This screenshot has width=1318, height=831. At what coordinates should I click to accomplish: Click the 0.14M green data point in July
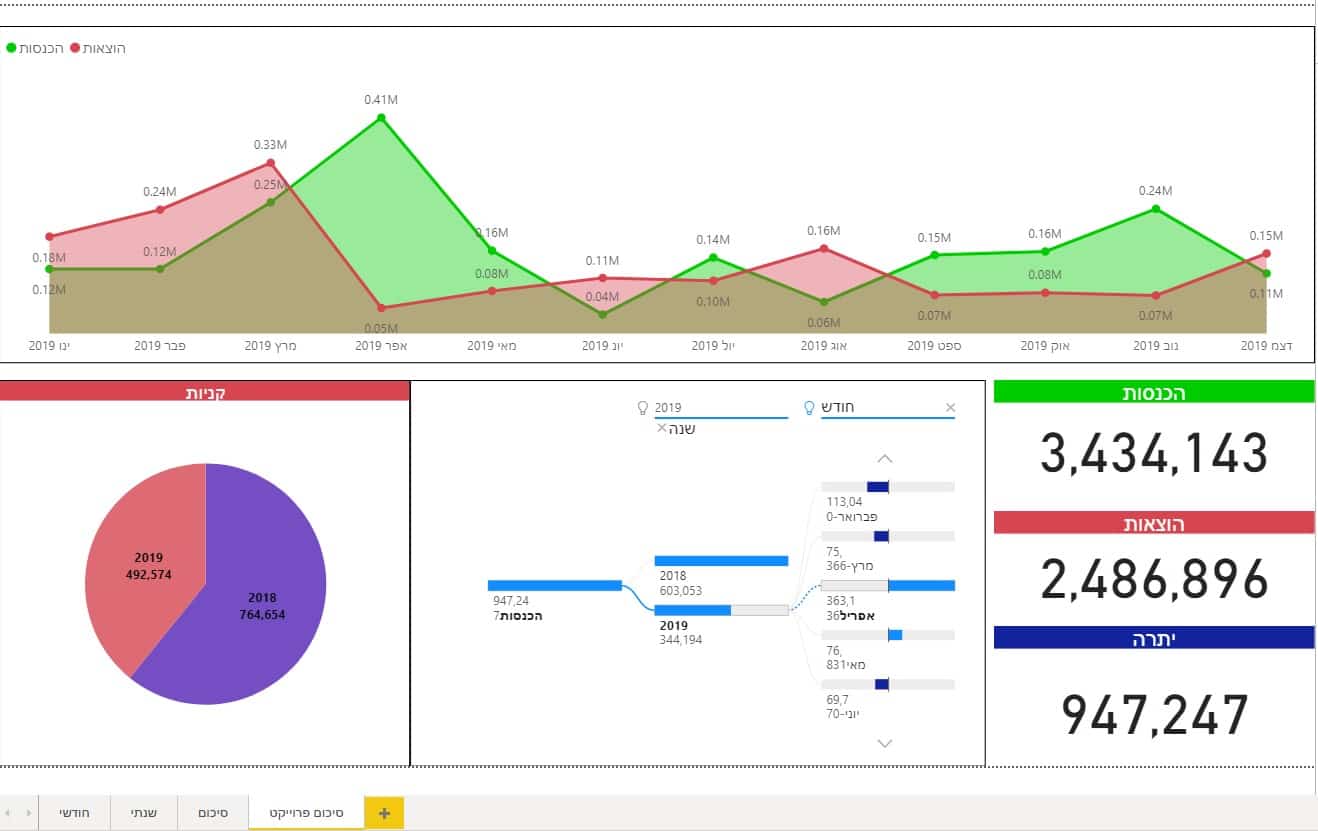click(713, 257)
